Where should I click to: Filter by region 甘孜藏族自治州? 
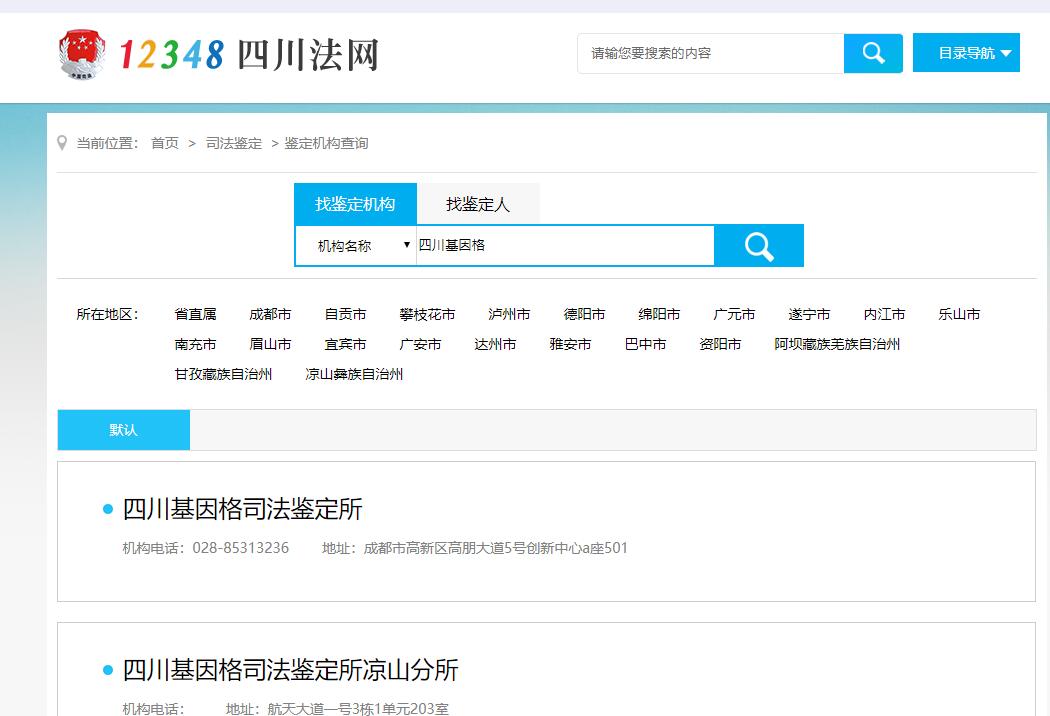(224, 374)
